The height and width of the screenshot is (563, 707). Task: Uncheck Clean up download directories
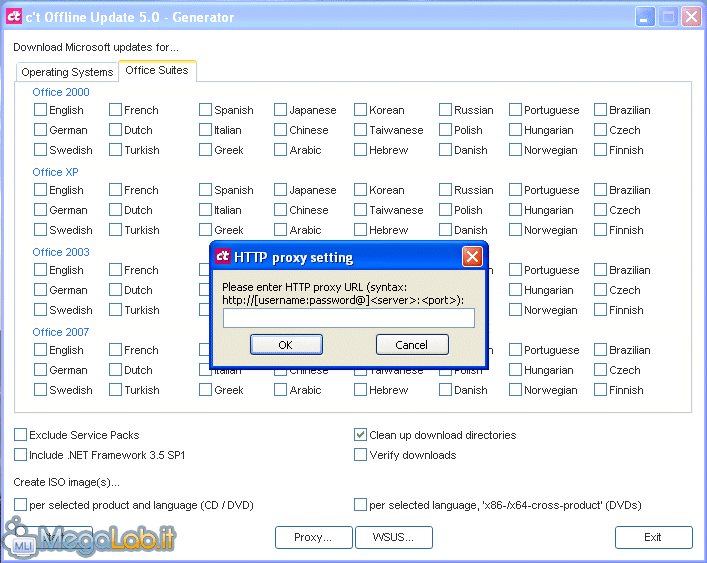(360, 435)
